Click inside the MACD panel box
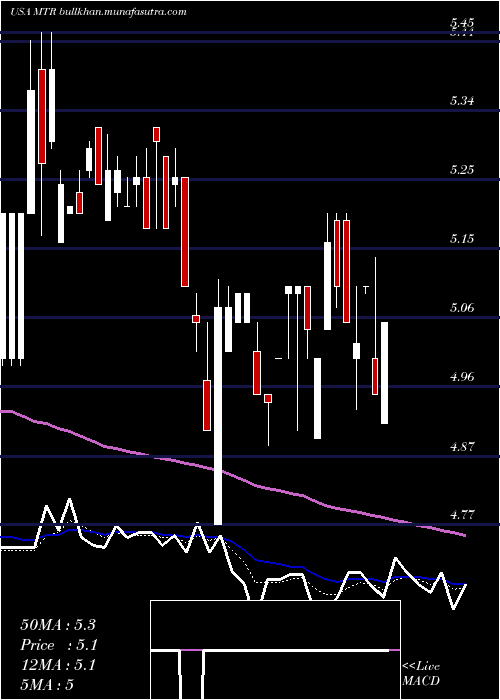500x700 pixels. click(275, 624)
